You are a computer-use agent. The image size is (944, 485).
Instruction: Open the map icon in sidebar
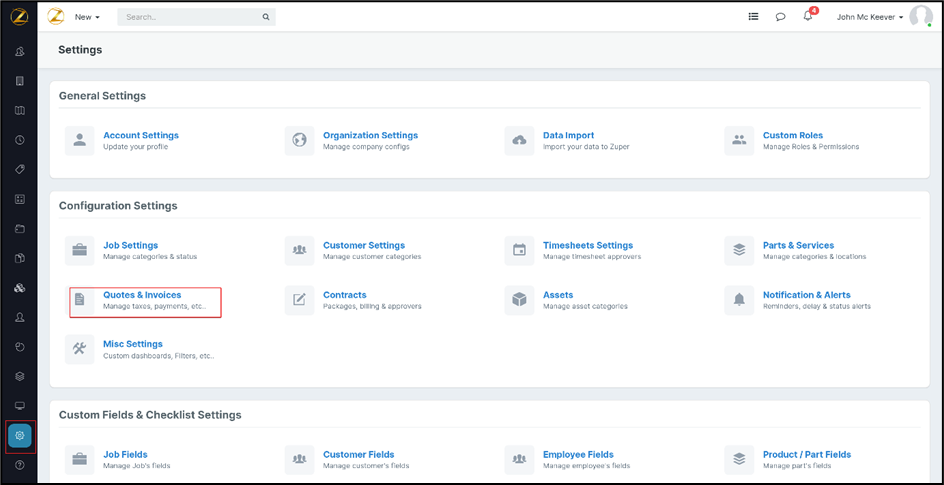click(x=20, y=110)
